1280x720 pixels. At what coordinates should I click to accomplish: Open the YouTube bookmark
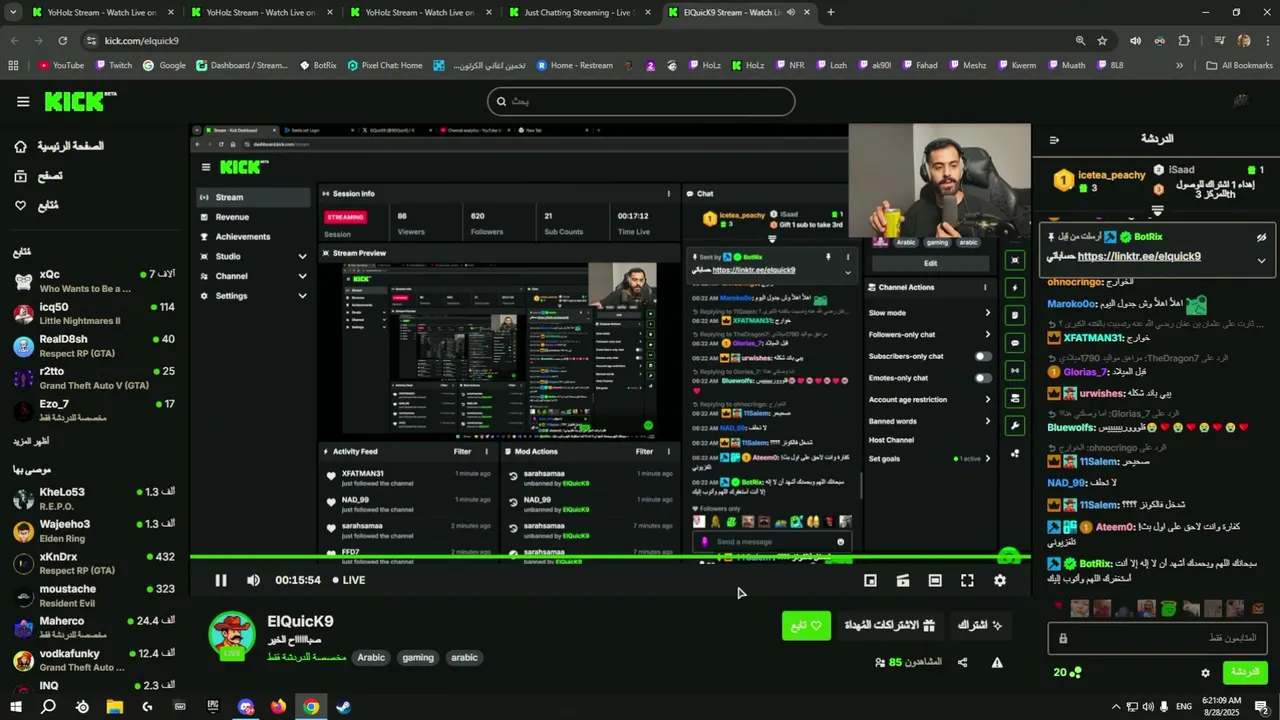point(61,66)
